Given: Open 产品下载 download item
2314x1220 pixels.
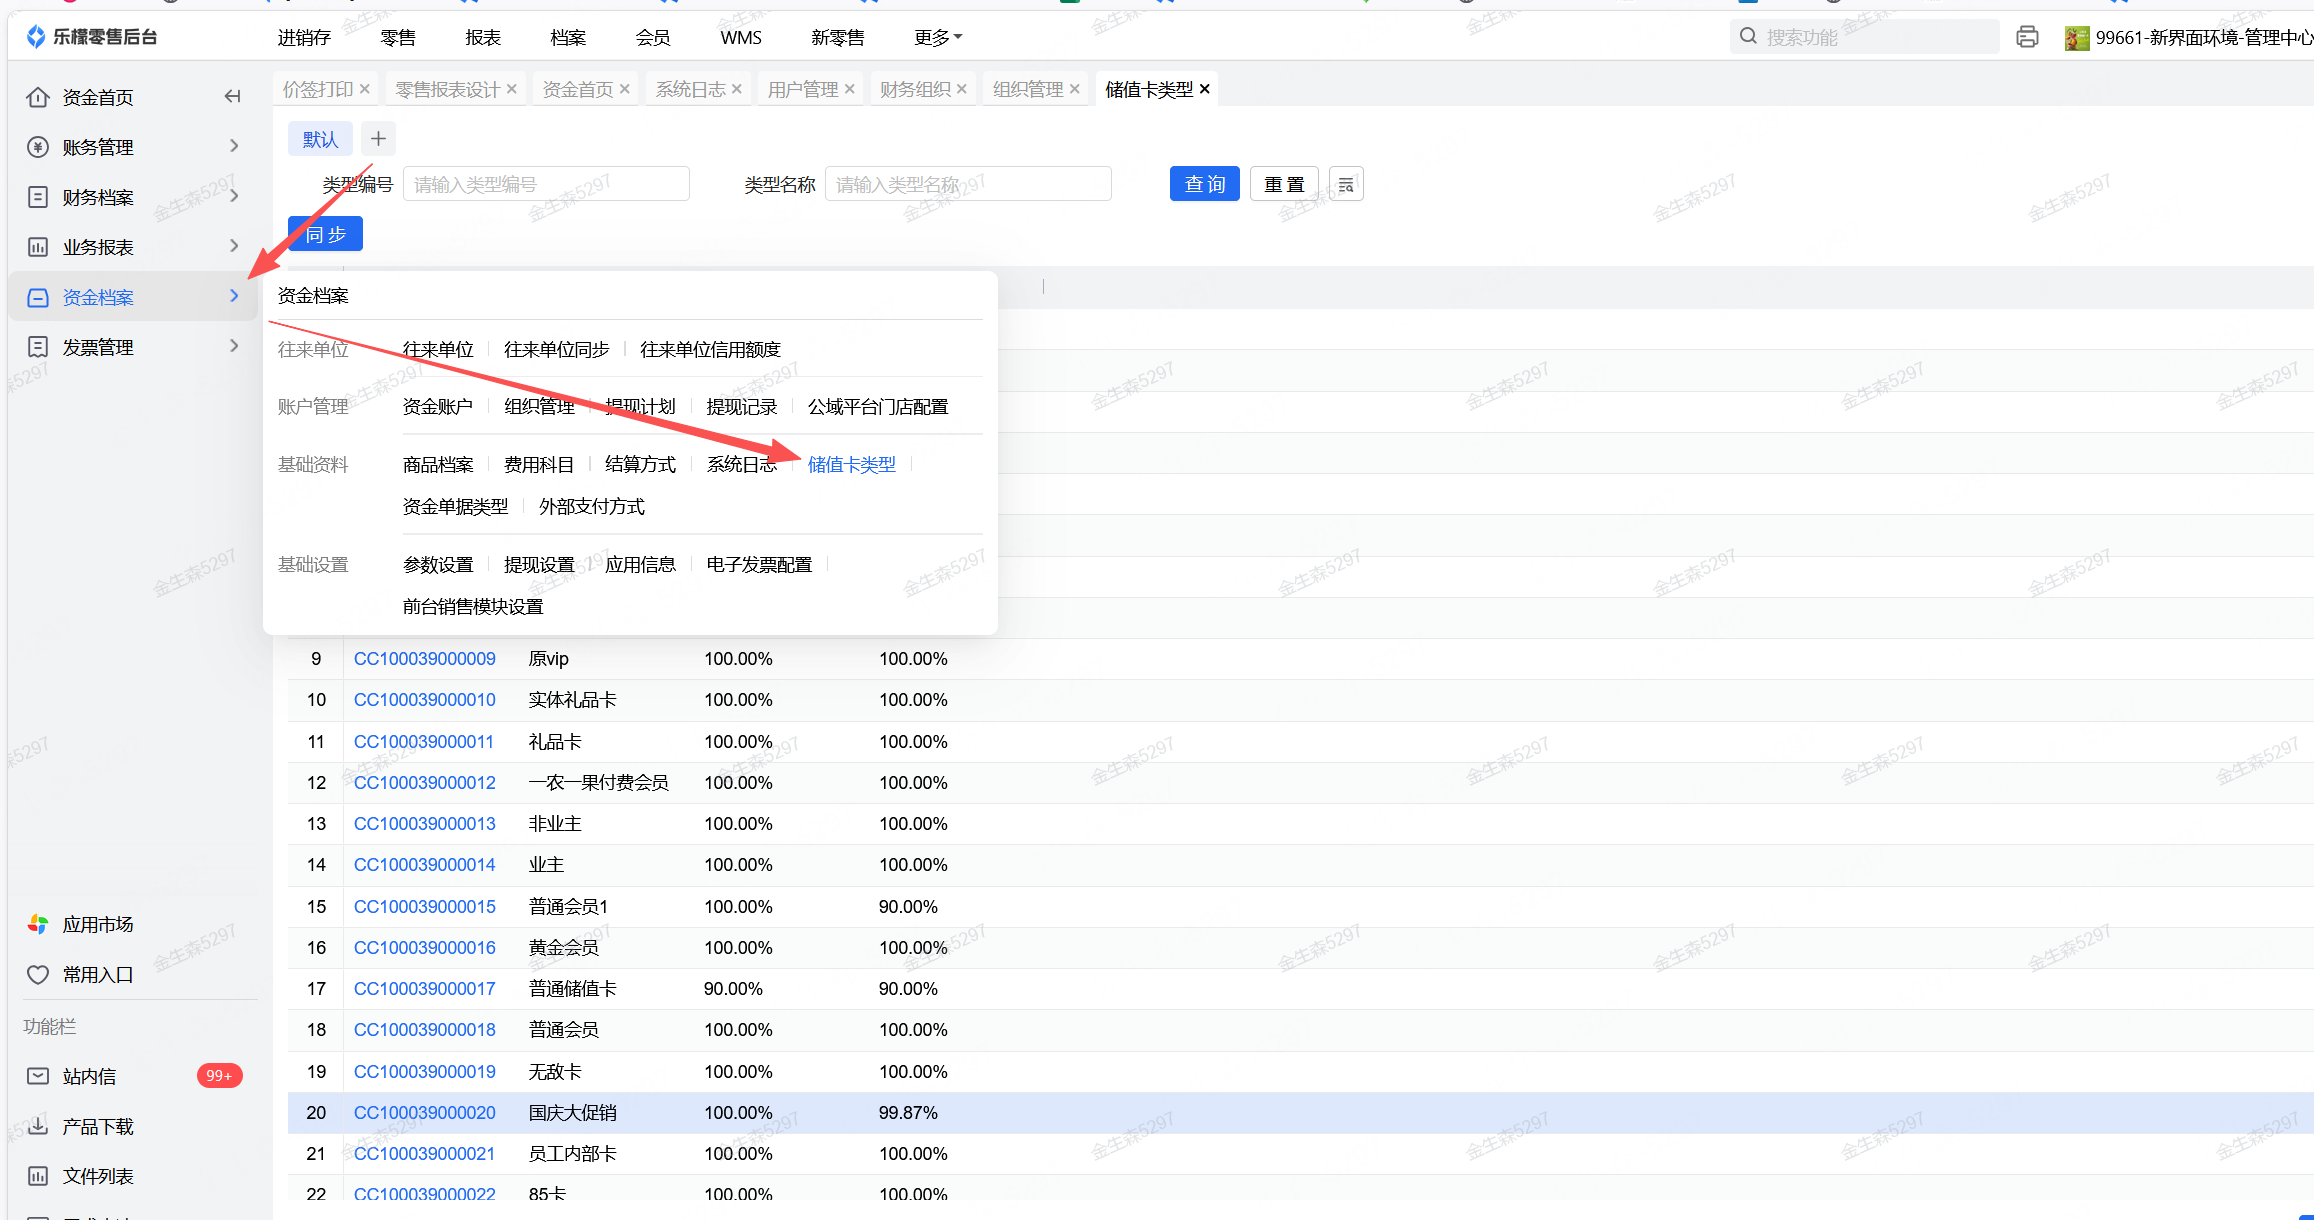Looking at the screenshot, I should (97, 1126).
